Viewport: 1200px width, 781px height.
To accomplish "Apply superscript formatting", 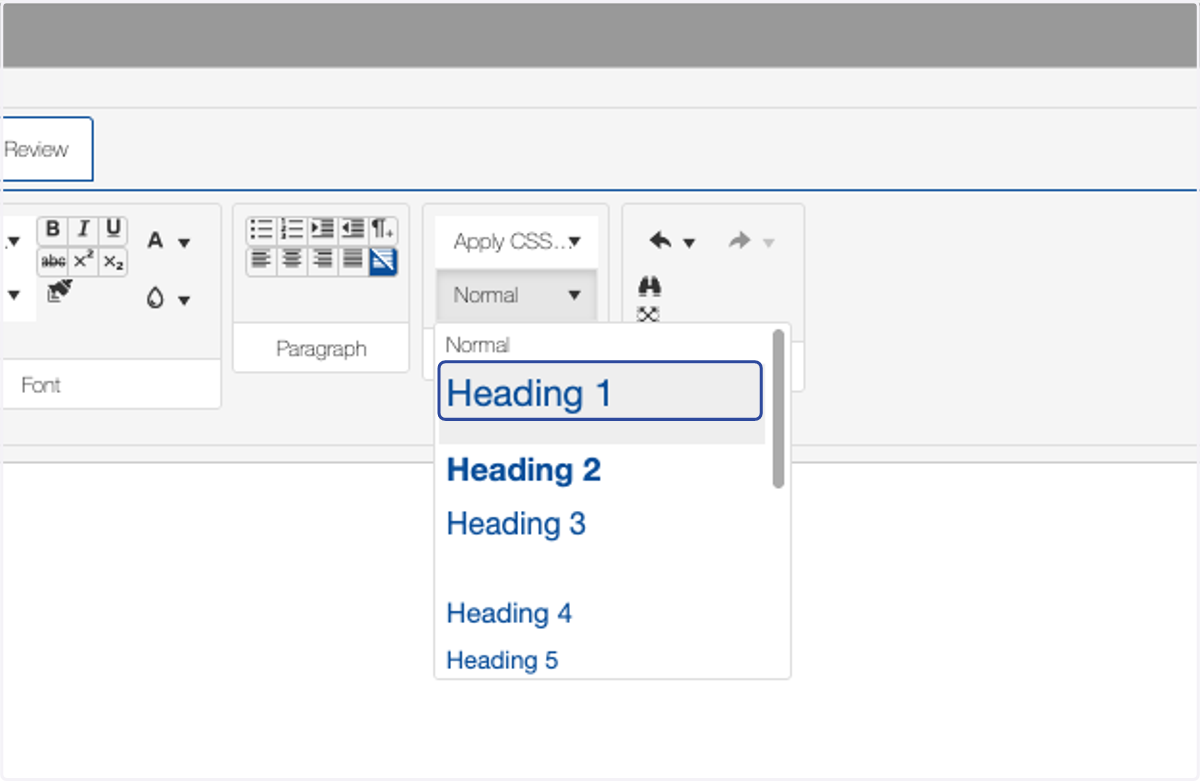I will [x=84, y=262].
